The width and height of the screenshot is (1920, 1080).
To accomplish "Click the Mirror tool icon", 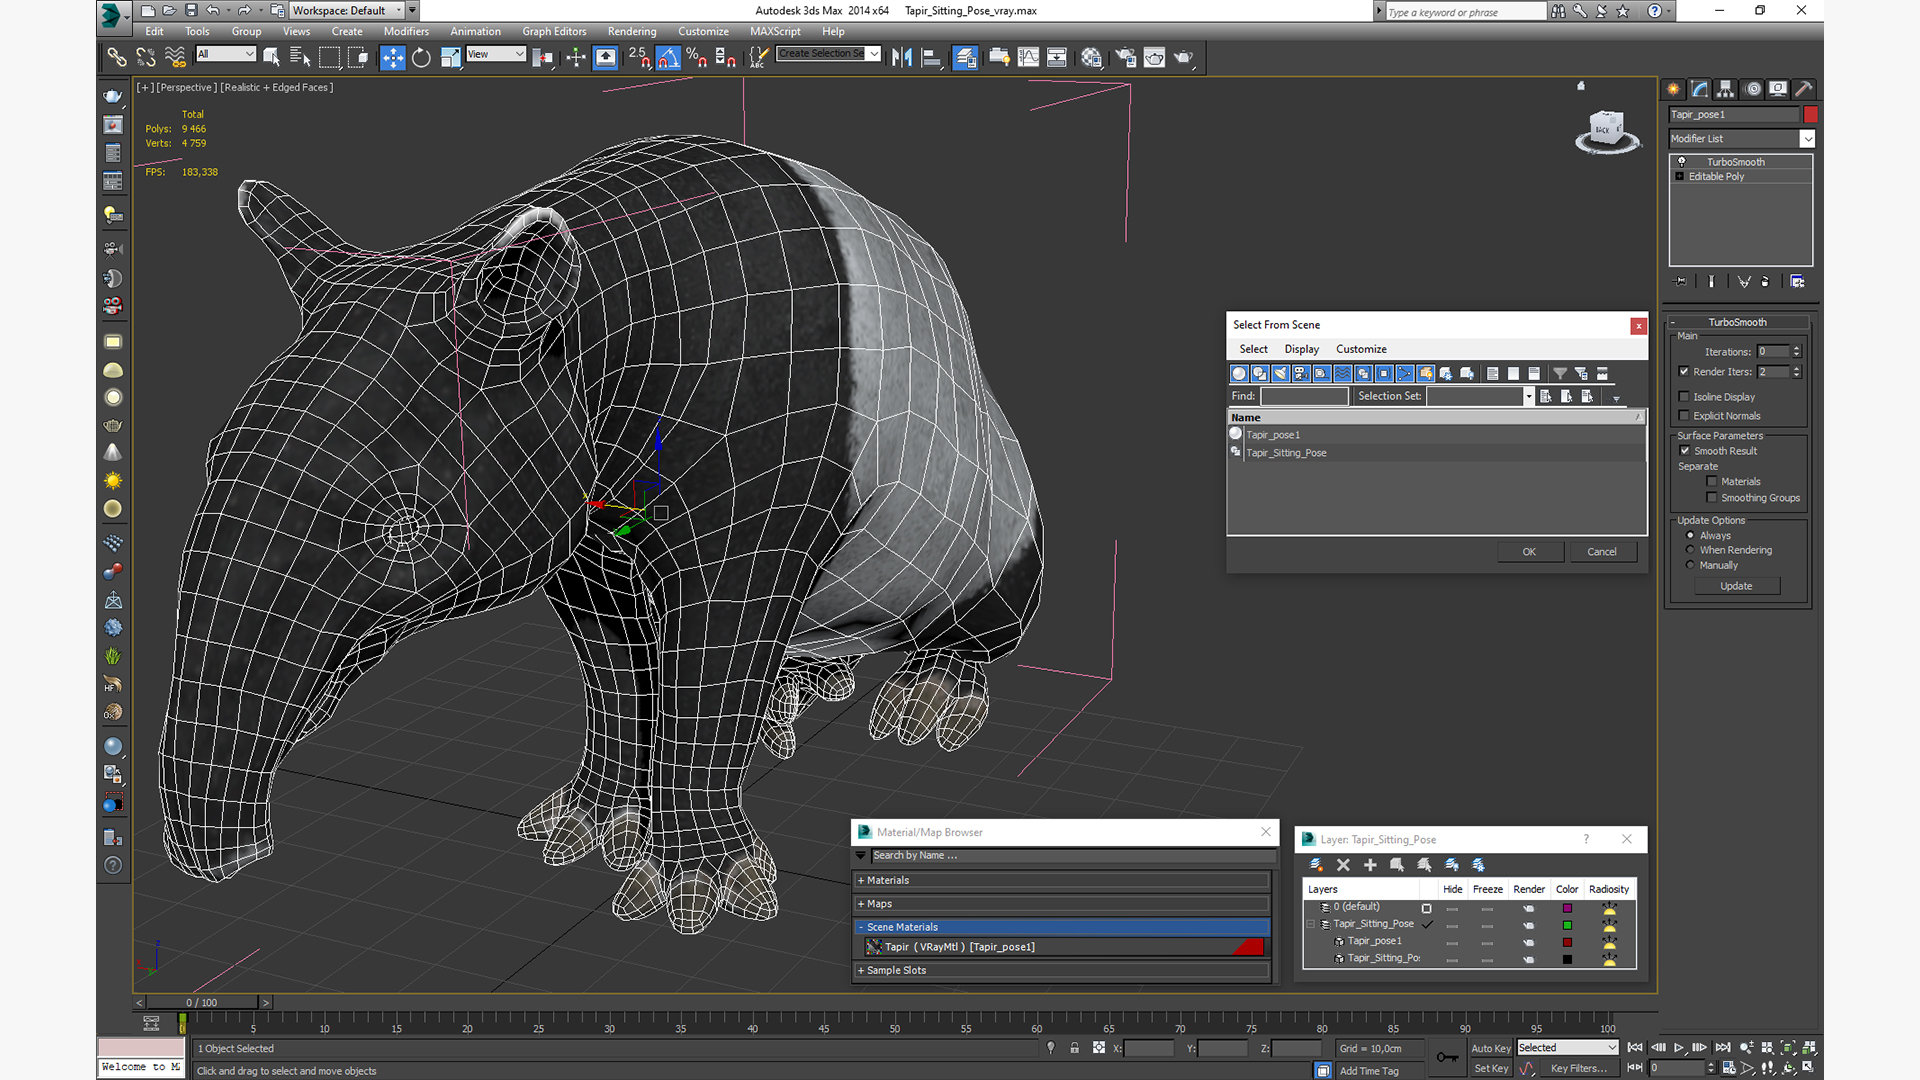I will [x=901, y=58].
